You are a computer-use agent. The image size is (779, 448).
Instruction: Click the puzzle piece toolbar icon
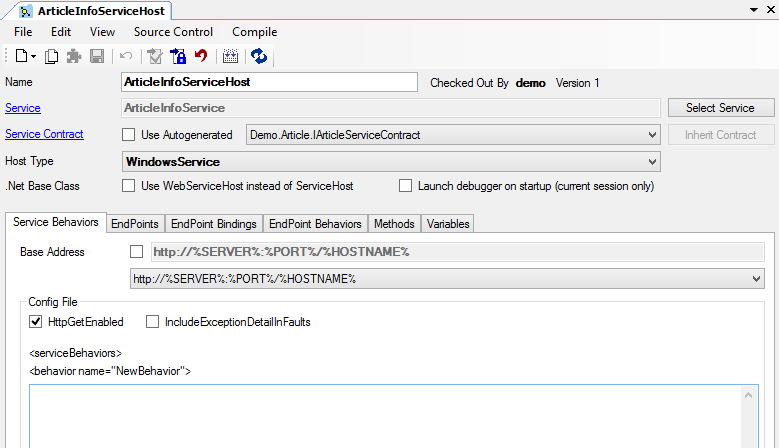click(x=74, y=57)
